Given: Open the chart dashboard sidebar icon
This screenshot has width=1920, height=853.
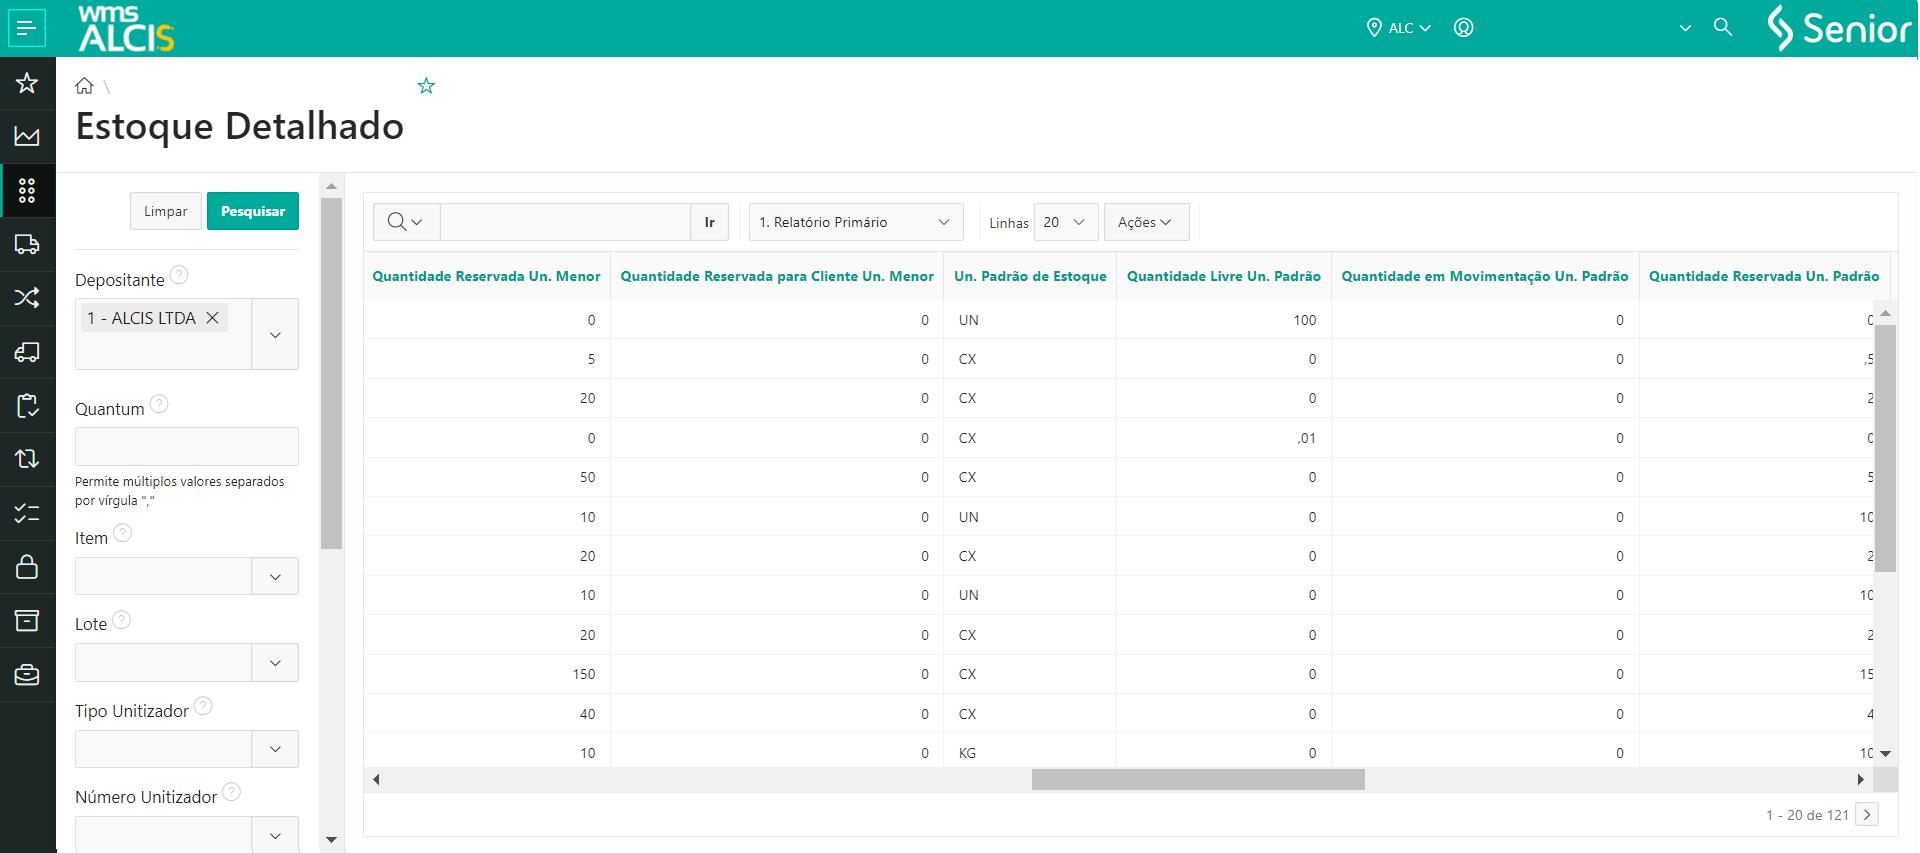Looking at the screenshot, I should click(x=27, y=136).
